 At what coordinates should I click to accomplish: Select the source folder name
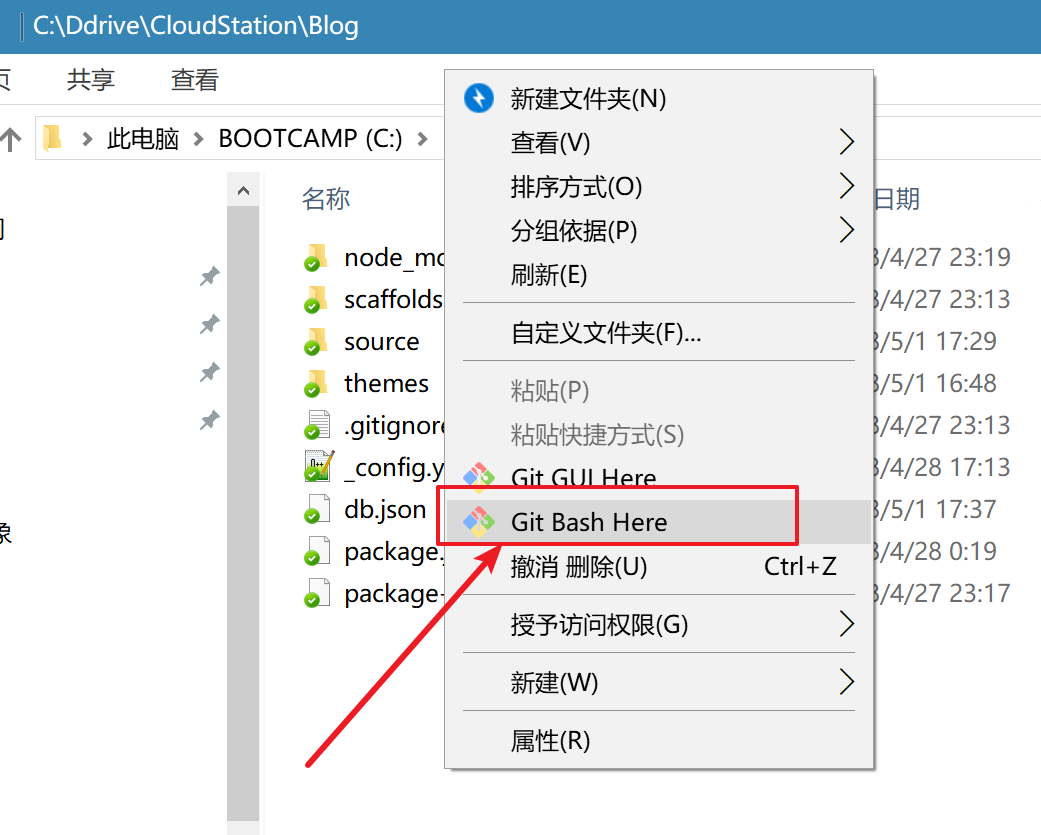(x=382, y=342)
